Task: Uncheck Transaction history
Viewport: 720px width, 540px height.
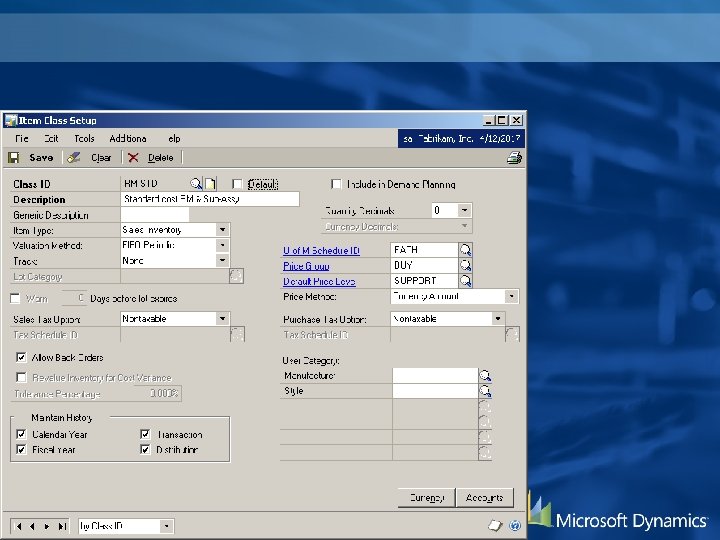Action: [x=145, y=434]
